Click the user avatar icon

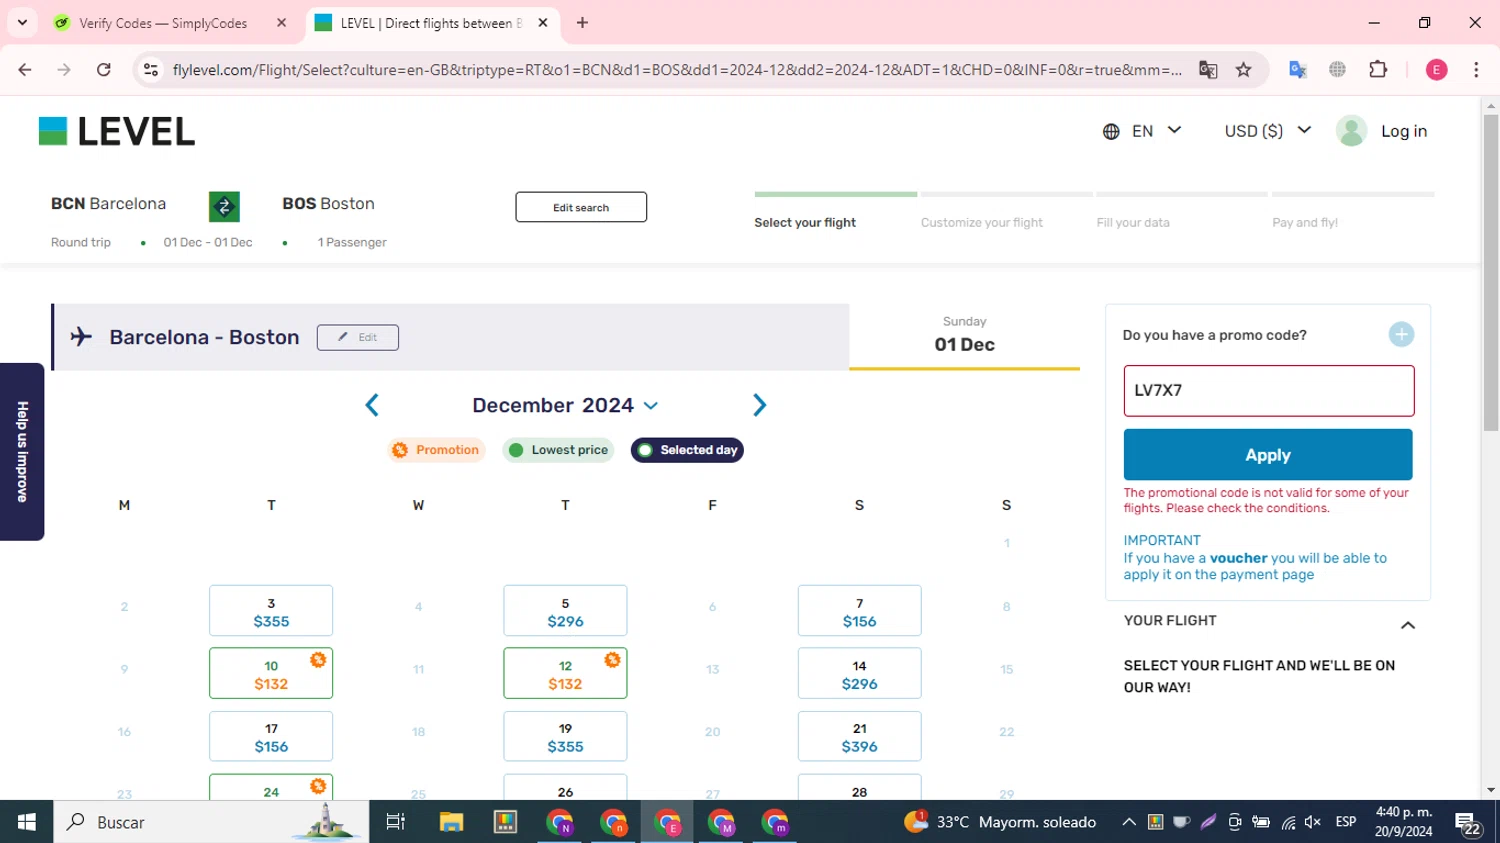(x=1351, y=131)
